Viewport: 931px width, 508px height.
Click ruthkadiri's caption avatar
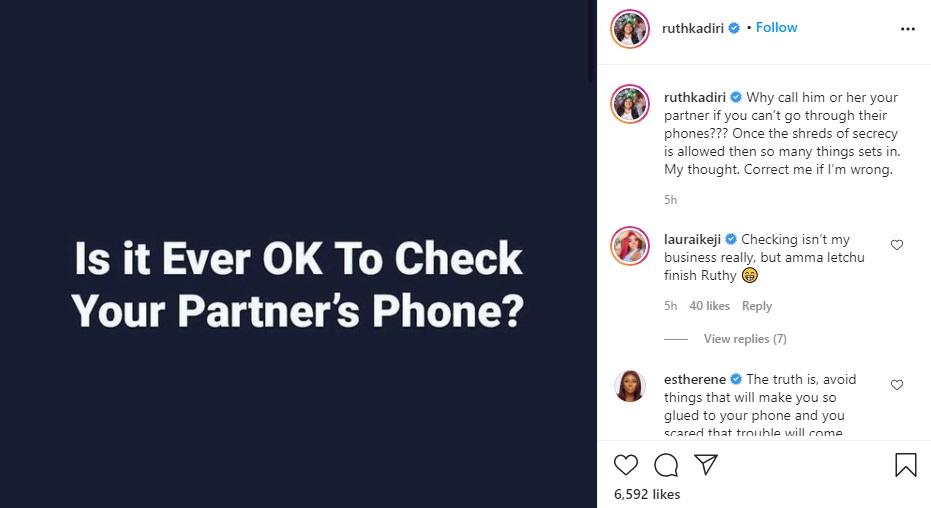630,104
